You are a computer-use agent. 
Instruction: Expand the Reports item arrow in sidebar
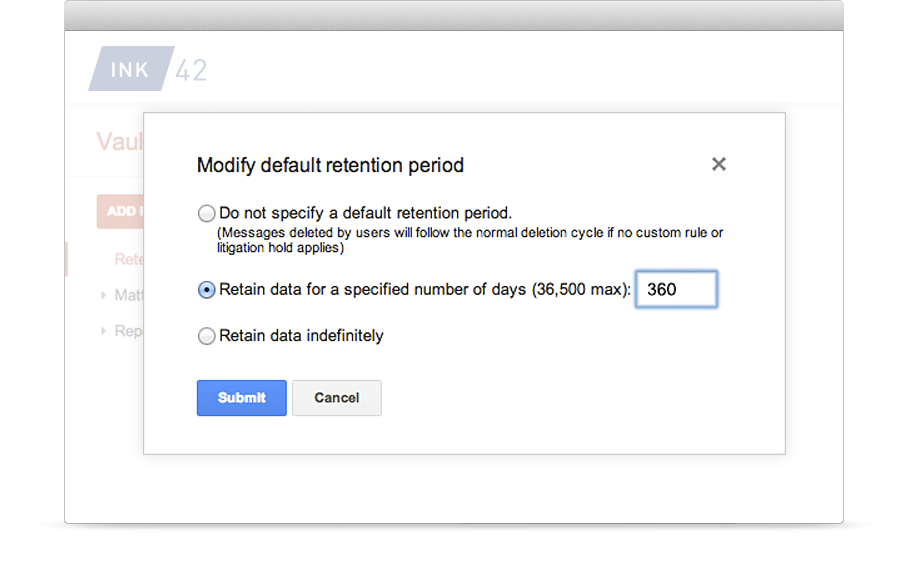103,331
